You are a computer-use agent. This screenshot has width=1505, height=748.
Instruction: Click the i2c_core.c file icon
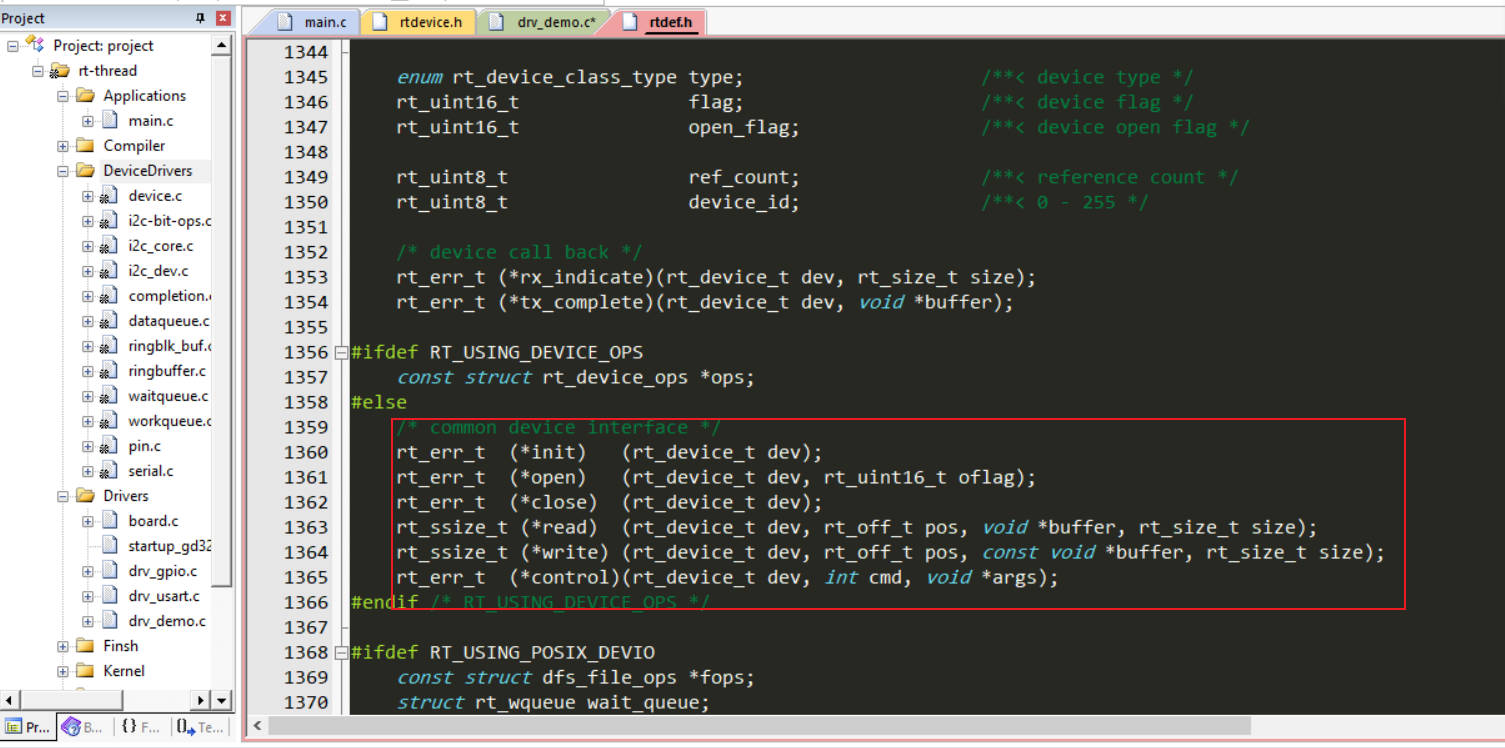(109, 246)
